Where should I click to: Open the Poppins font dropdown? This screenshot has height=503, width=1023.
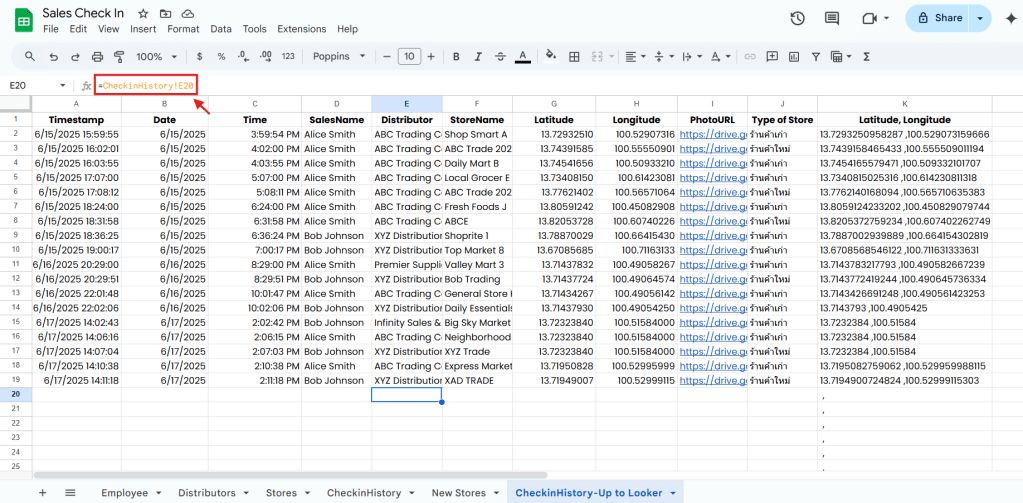point(342,57)
